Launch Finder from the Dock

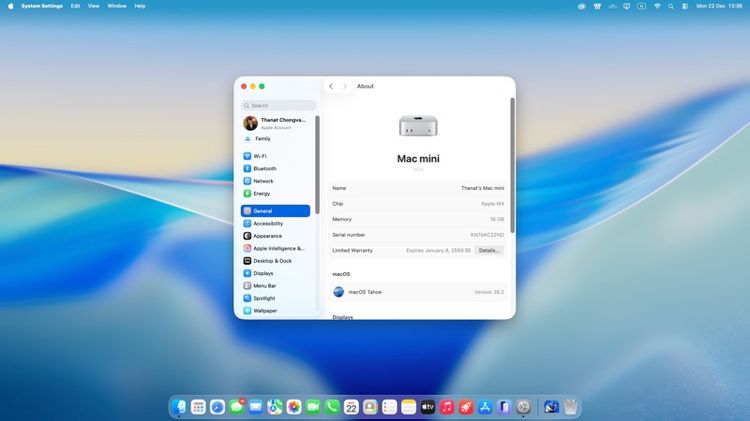pos(179,407)
